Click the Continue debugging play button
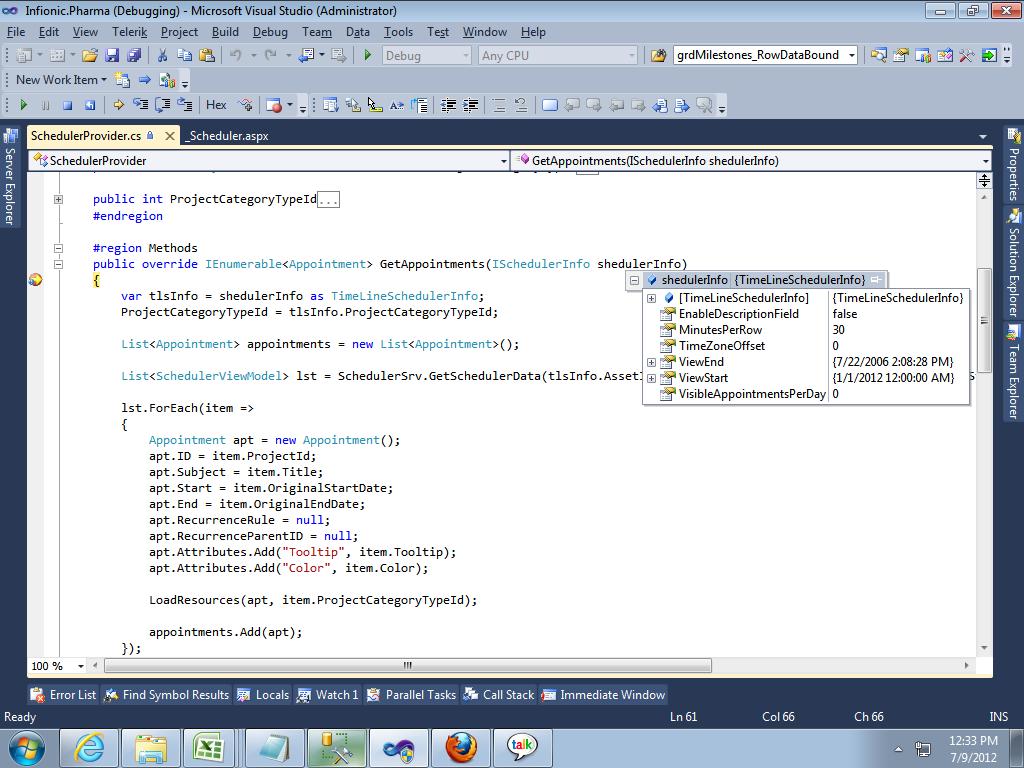This screenshot has width=1024, height=768. click(x=23, y=104)
